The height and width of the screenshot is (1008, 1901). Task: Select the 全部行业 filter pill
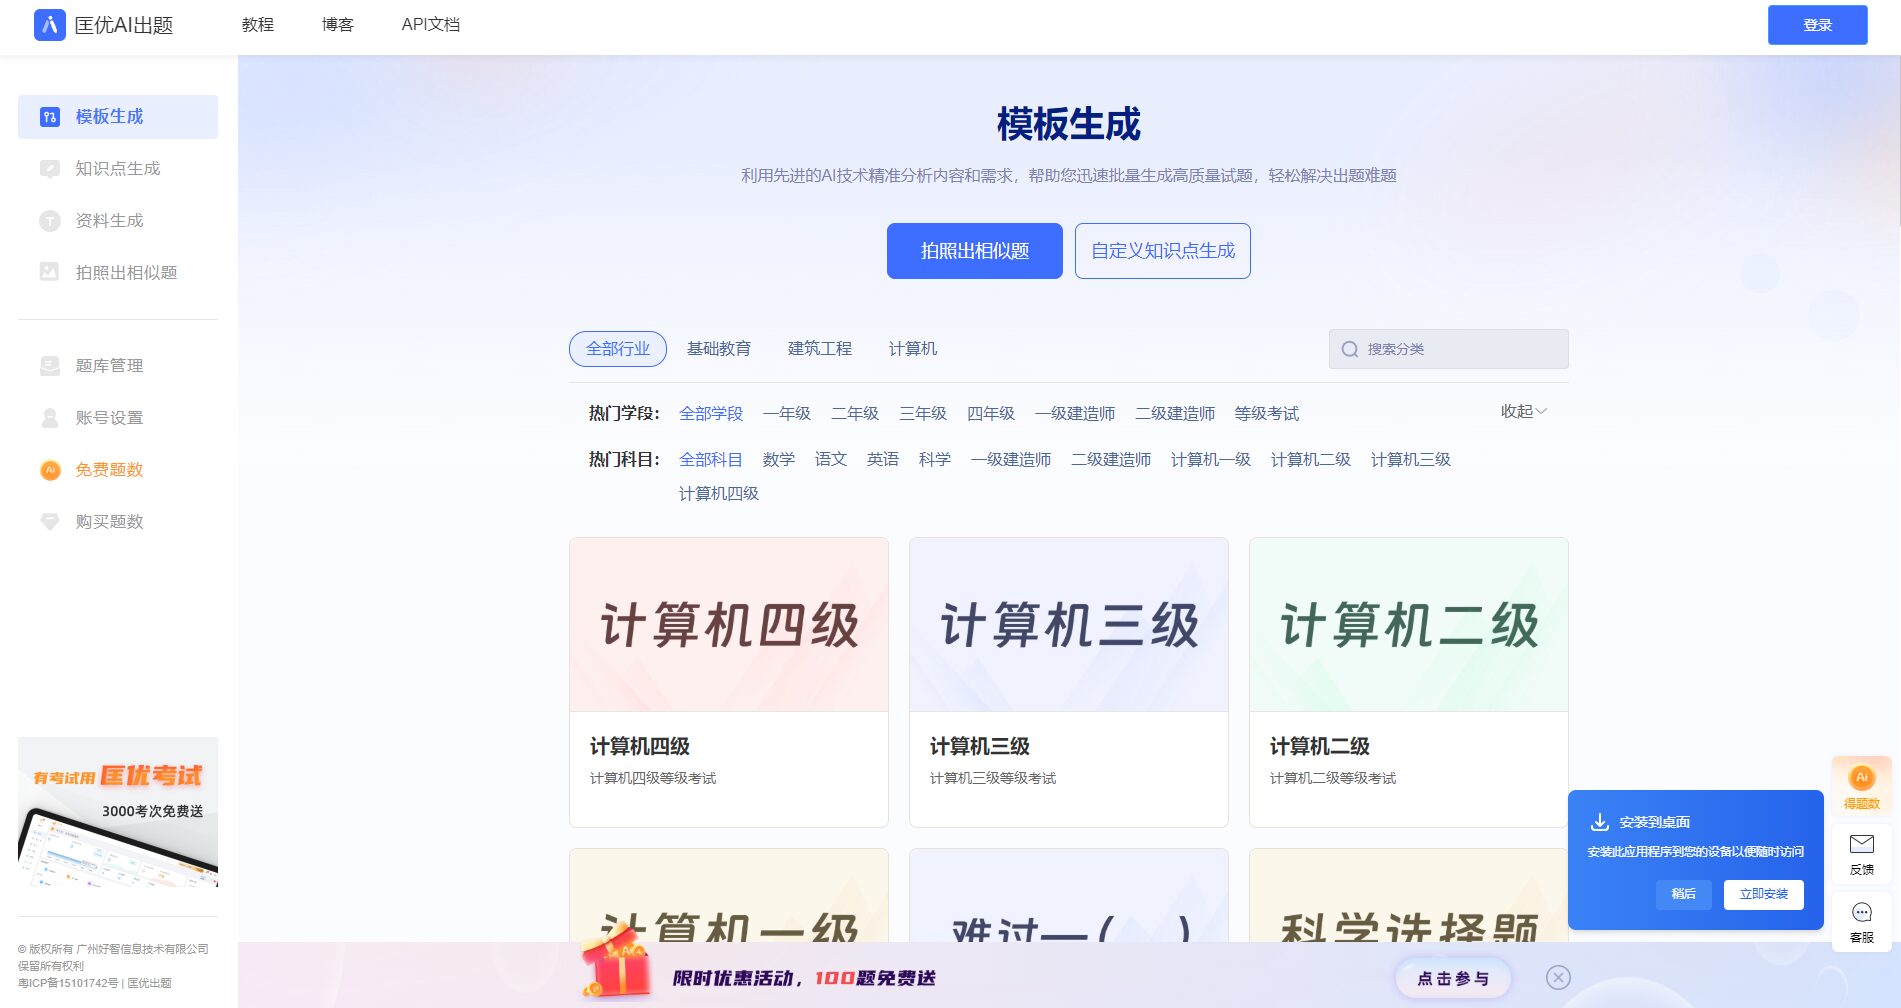coord(617,349)
